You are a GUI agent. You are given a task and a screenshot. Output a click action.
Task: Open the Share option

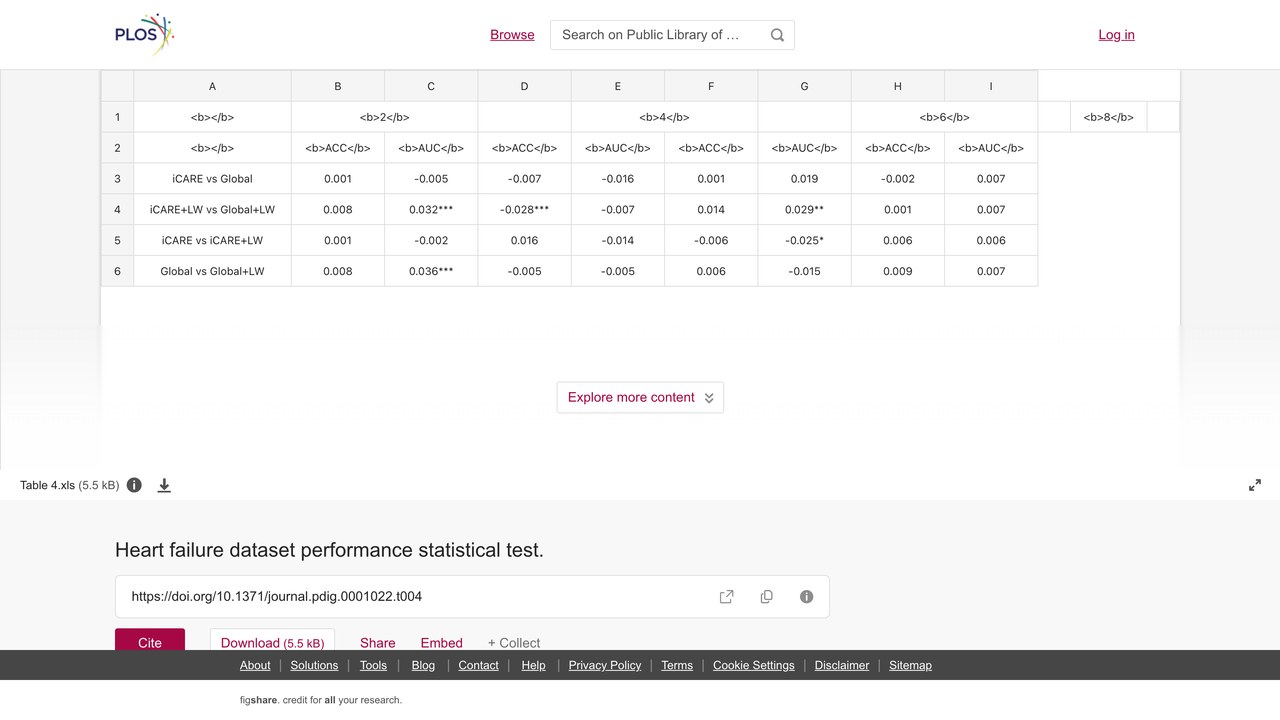point(378,643)
